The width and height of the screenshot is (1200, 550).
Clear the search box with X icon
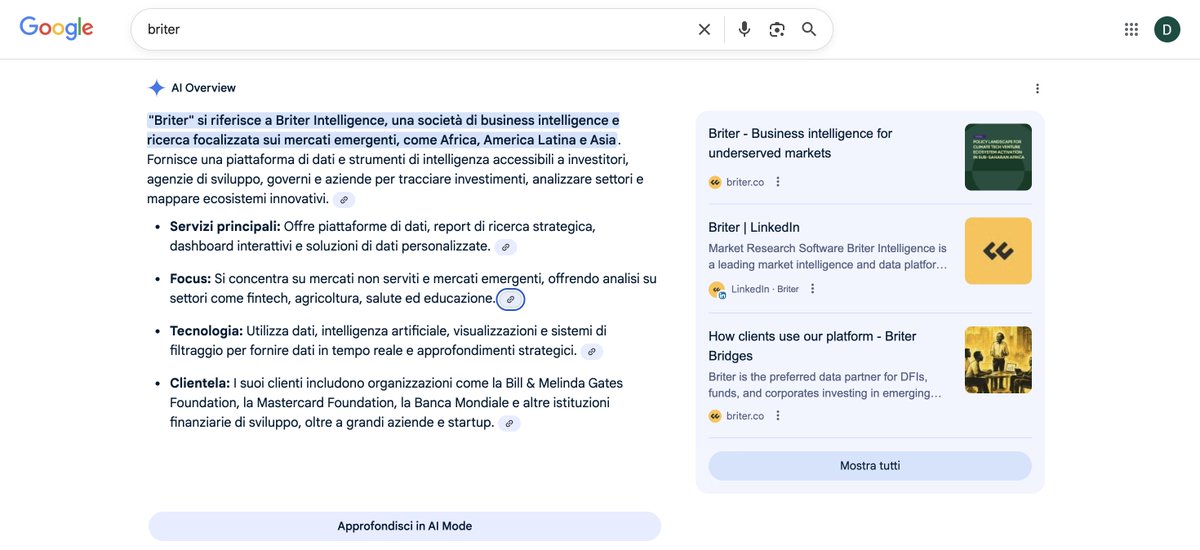point(704,29)
